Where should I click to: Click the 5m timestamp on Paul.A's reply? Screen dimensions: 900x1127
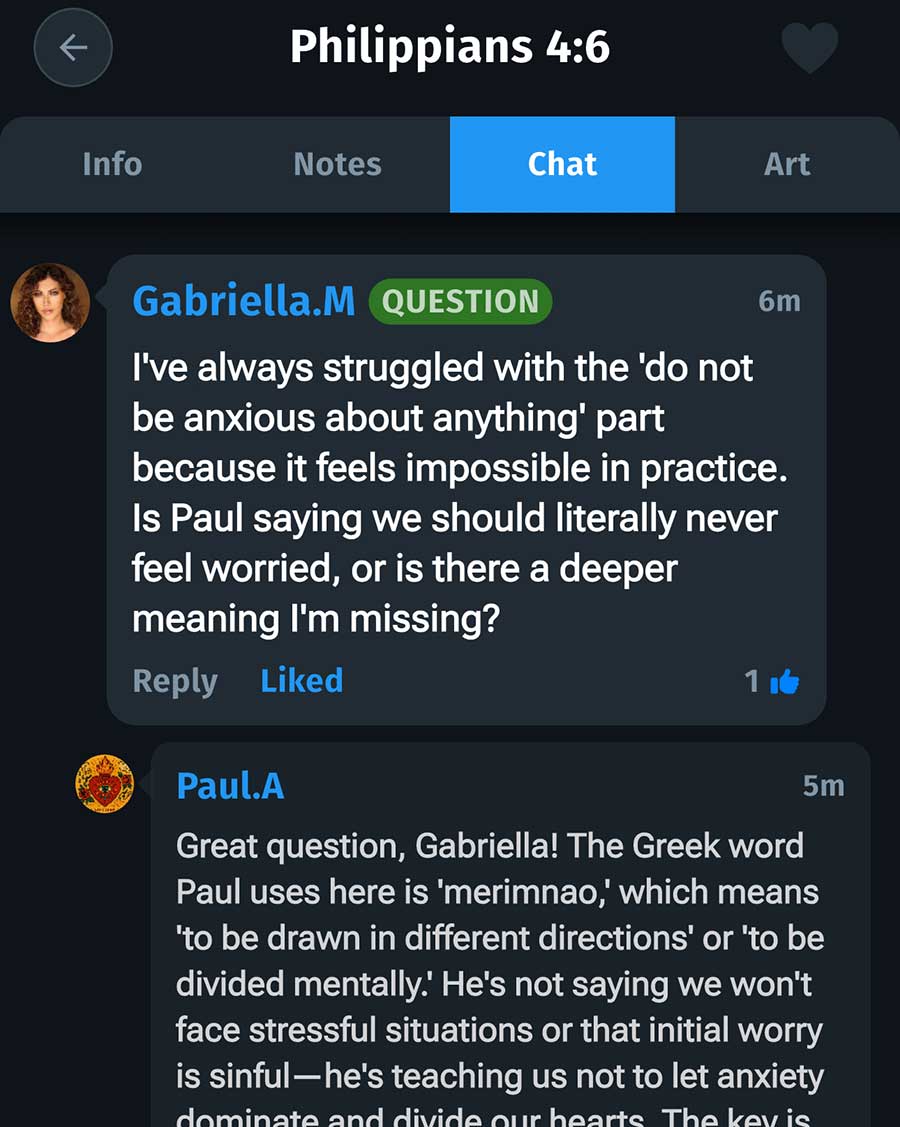[x=824, y=787]
